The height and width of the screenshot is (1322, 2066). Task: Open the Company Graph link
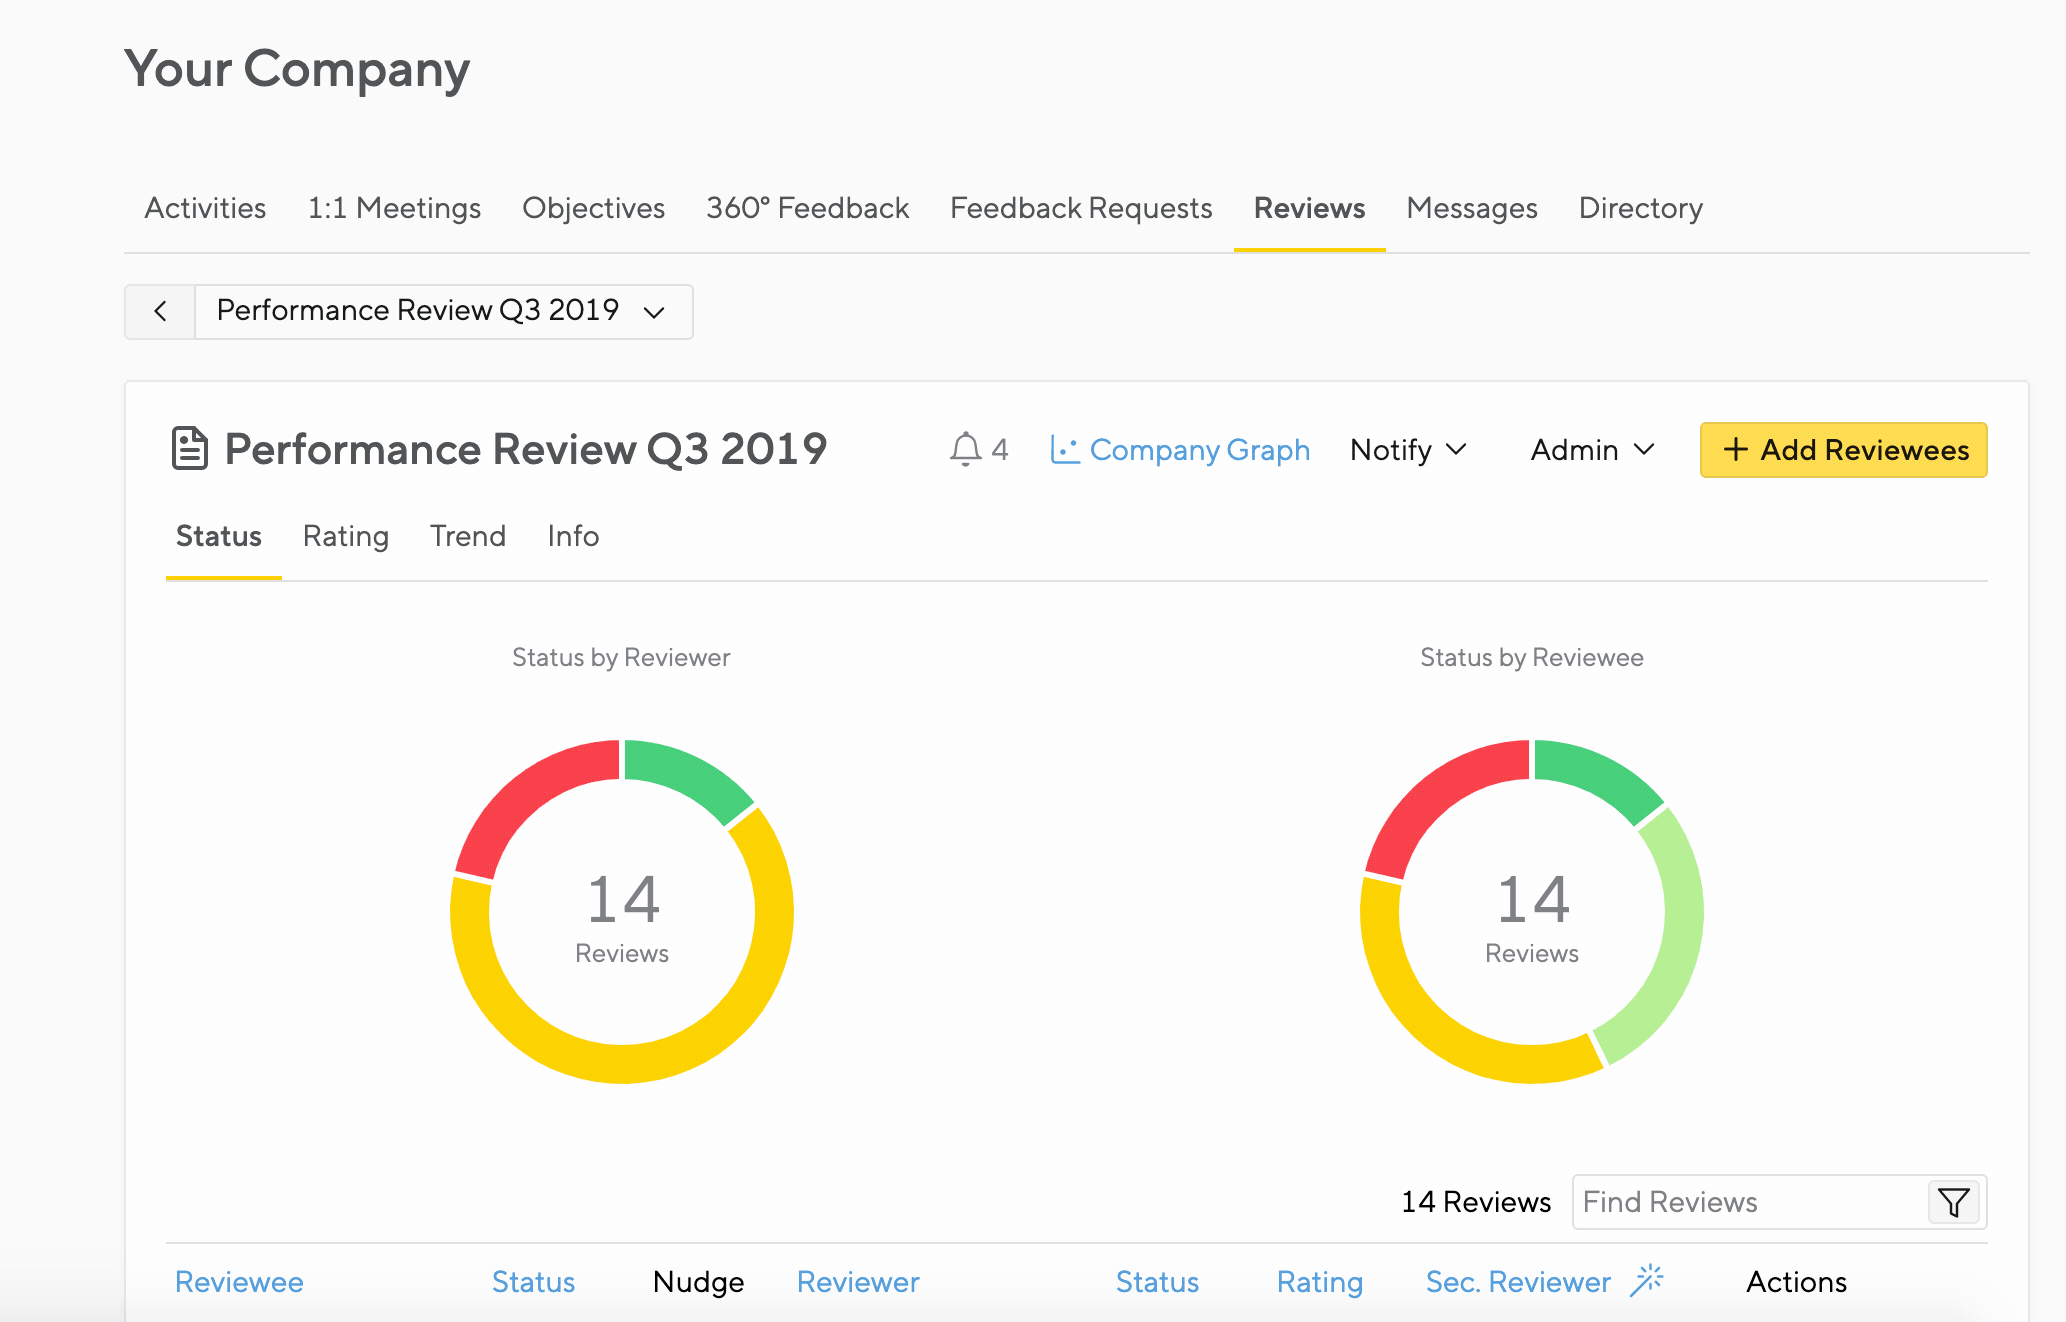(x=1199, y=450)
